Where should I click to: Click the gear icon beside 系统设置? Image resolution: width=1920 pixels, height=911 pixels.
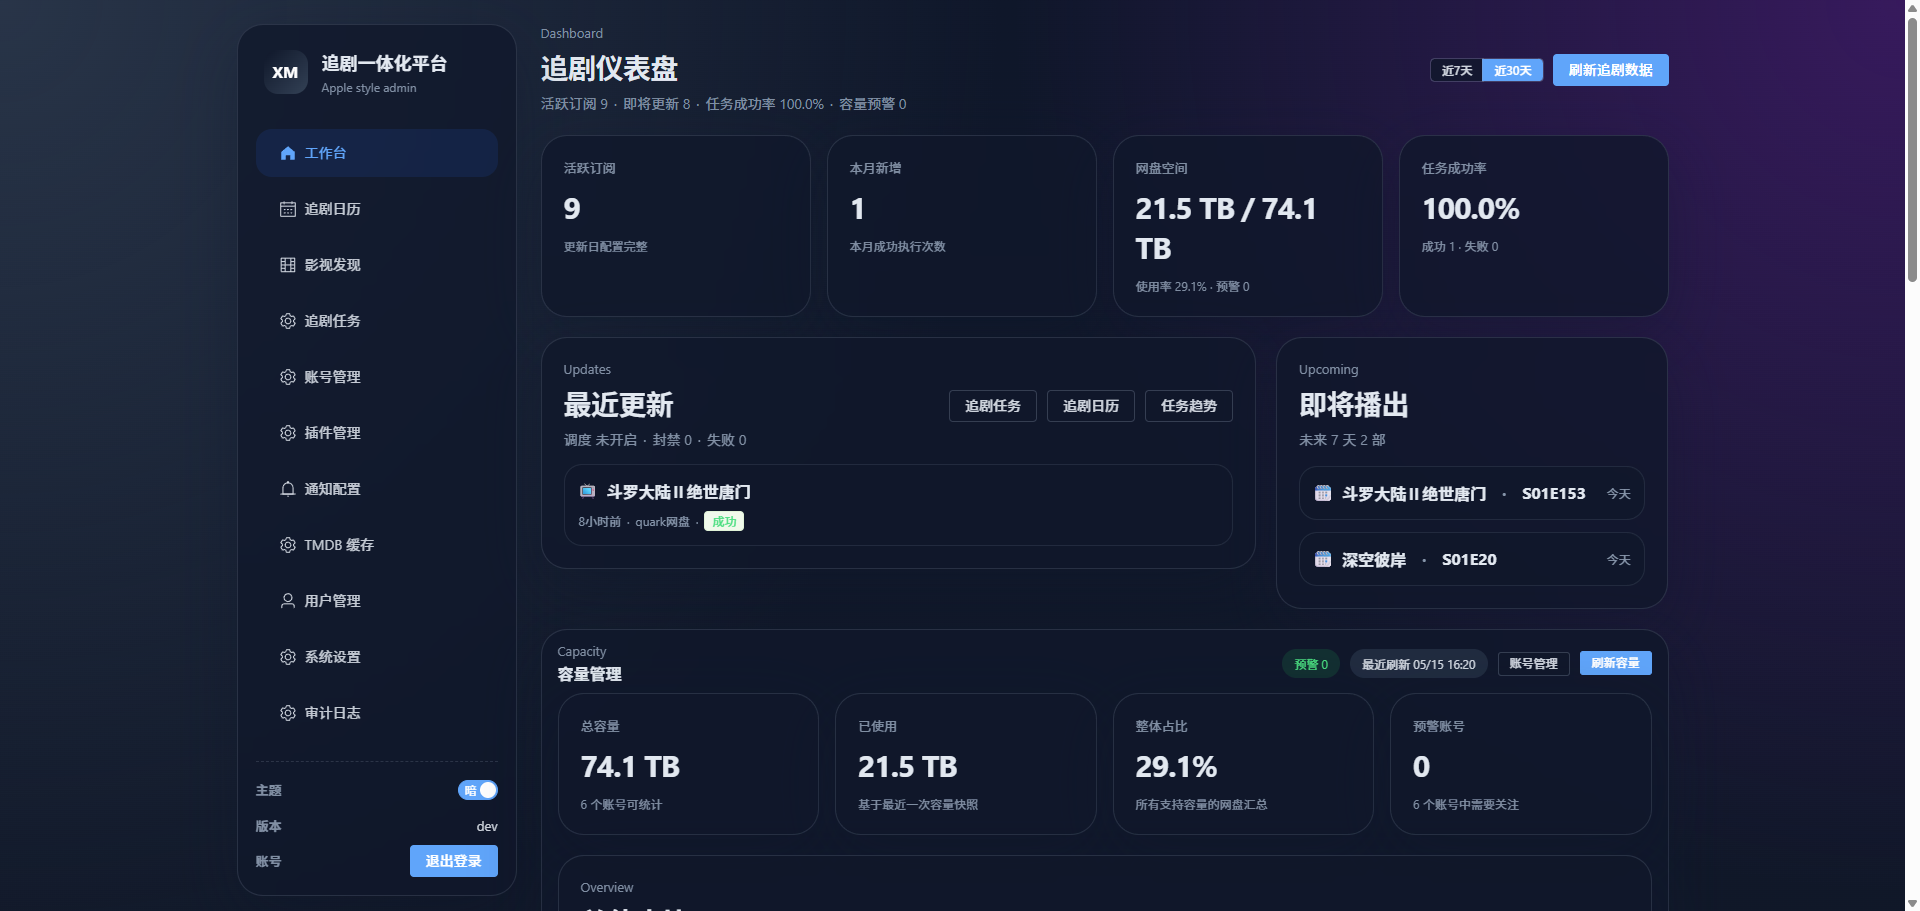tap(288, 657)
